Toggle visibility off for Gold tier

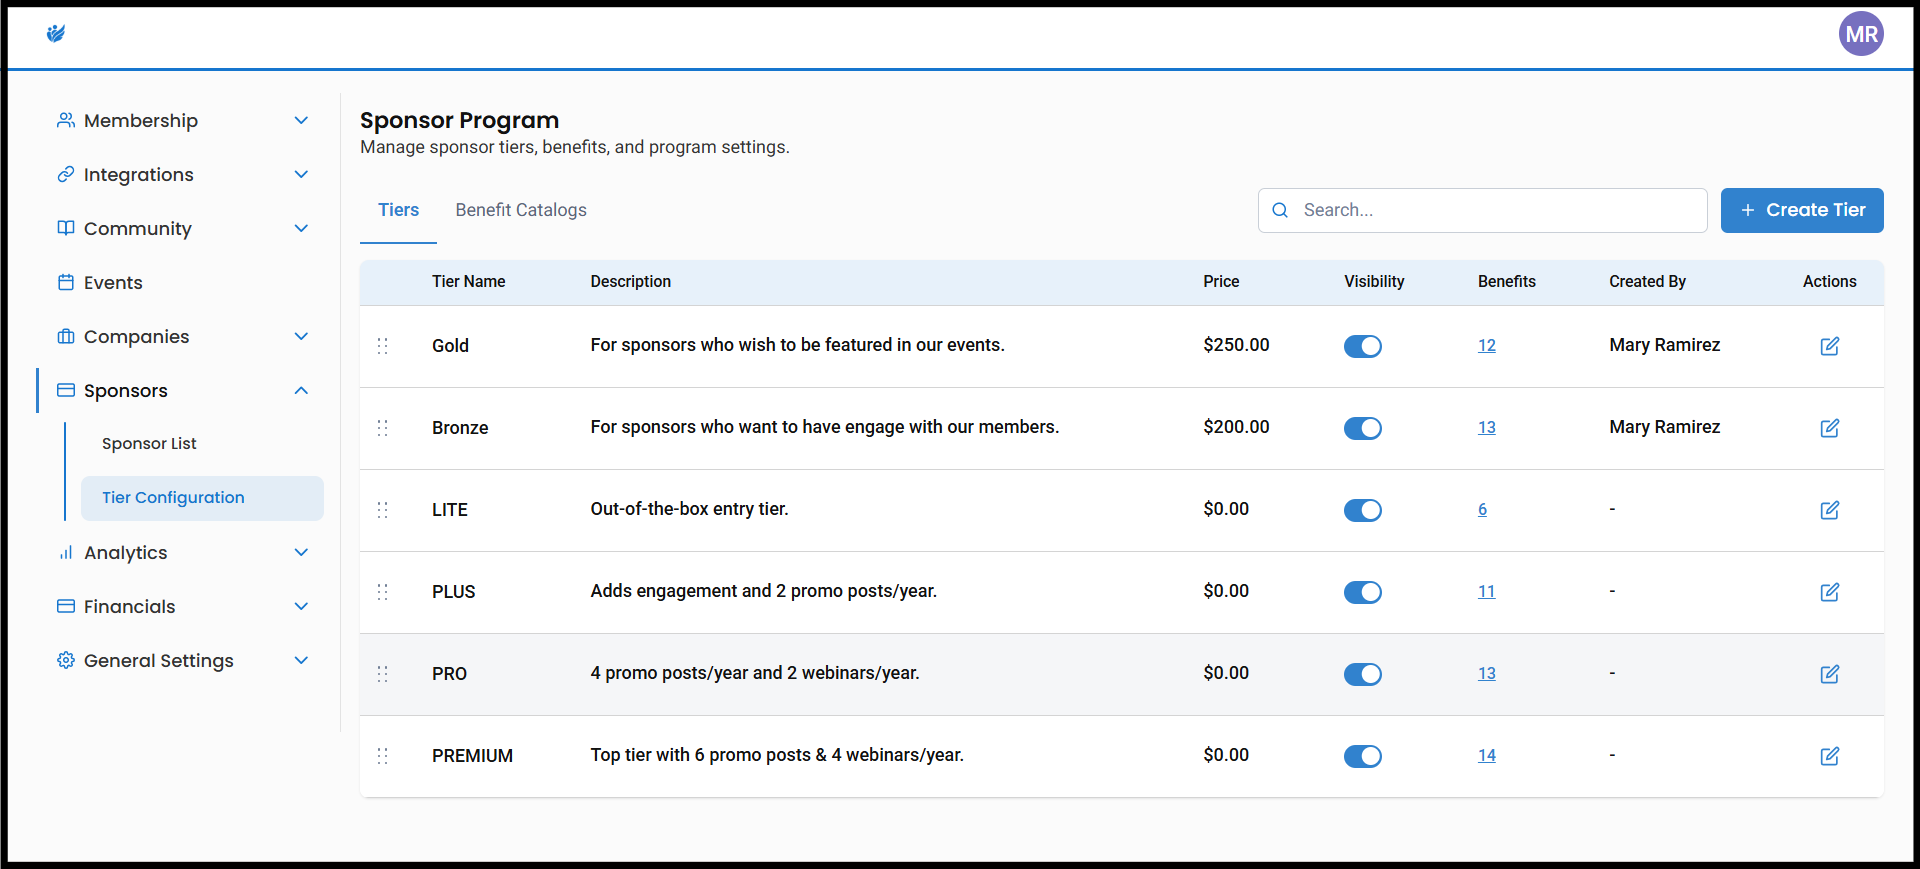tap(1362, 346)
